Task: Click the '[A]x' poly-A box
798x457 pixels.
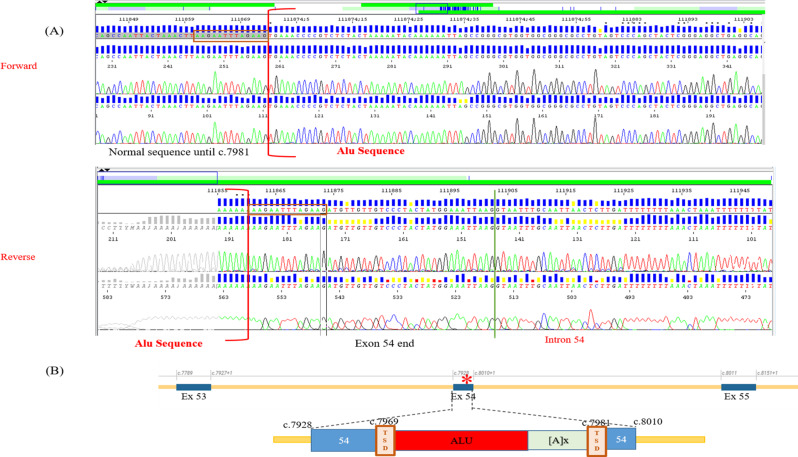Action: (x=558, y=440)
